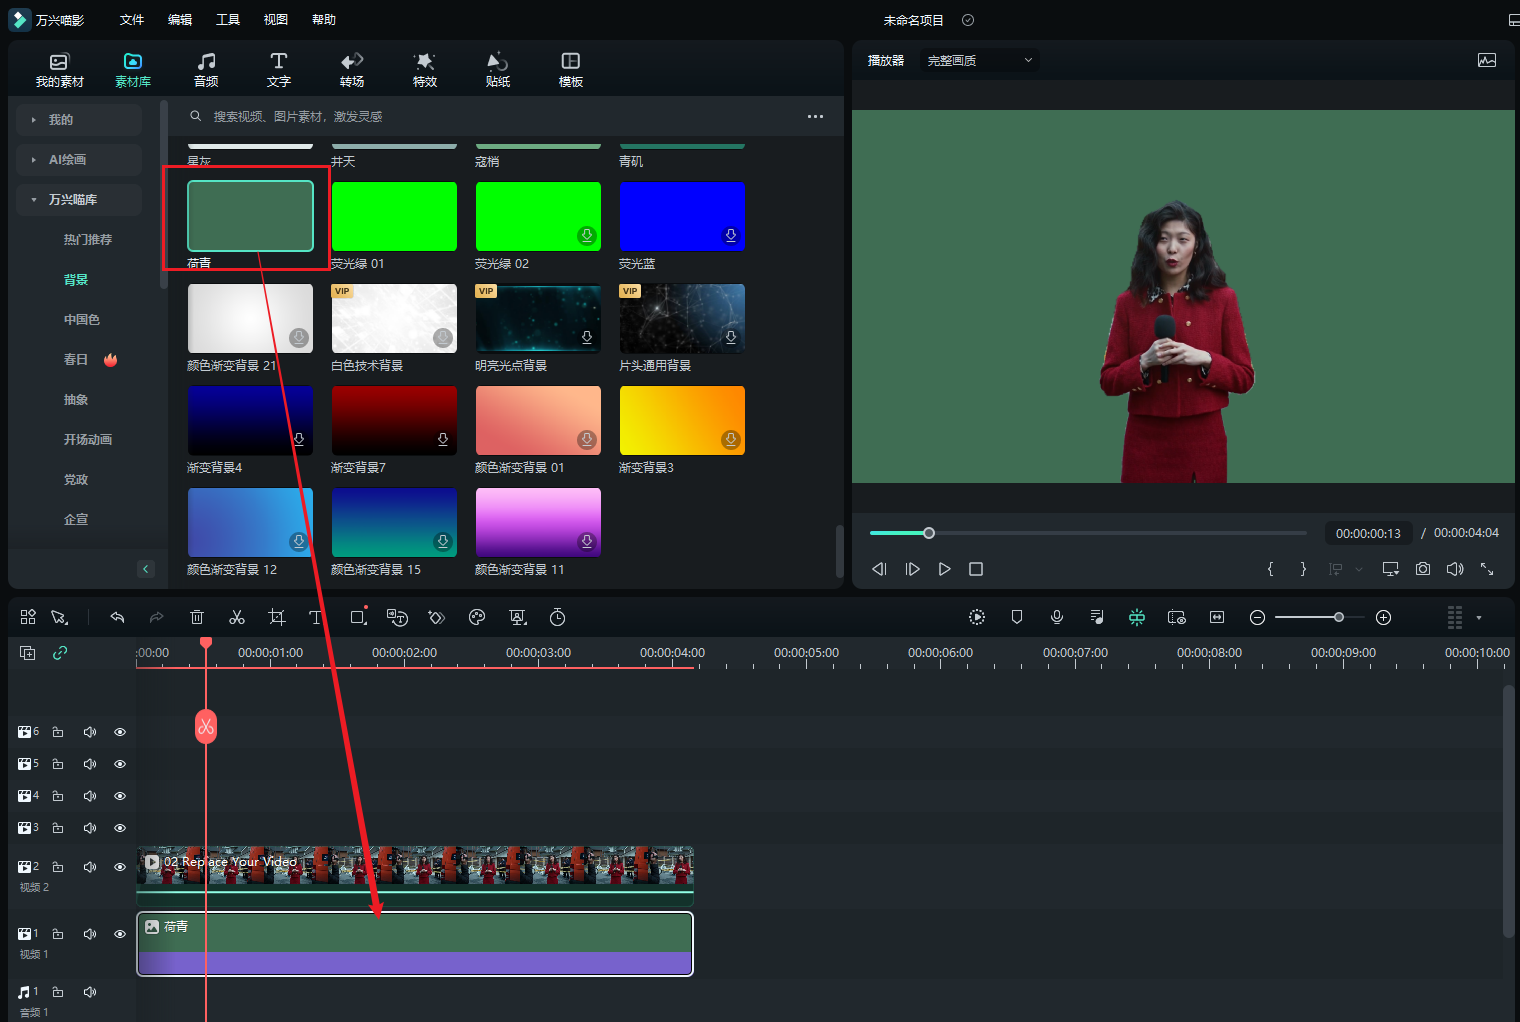The image size is (1520, 1022).
Task: Open the color palette tool in toolbar
Action: (477, 618)
